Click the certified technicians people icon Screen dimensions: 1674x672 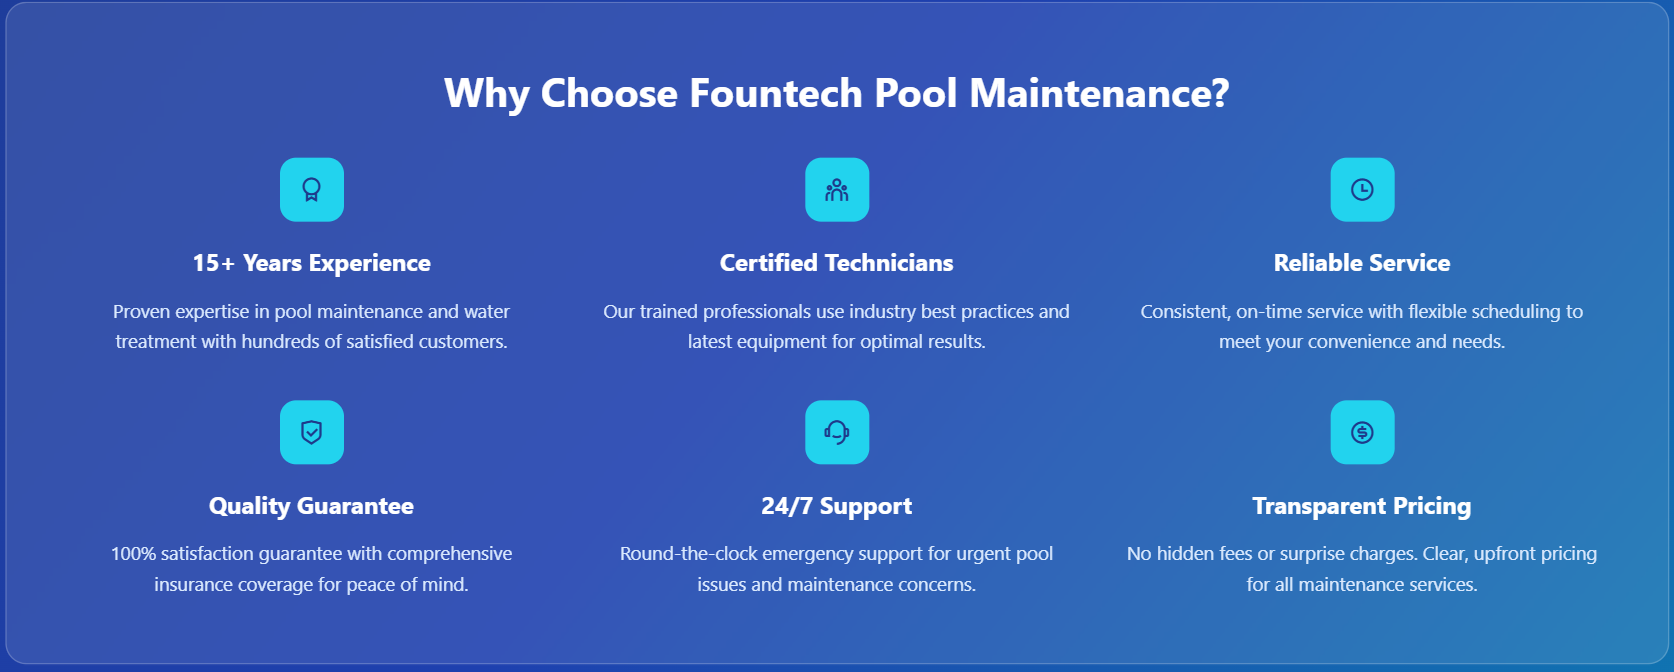837,190
